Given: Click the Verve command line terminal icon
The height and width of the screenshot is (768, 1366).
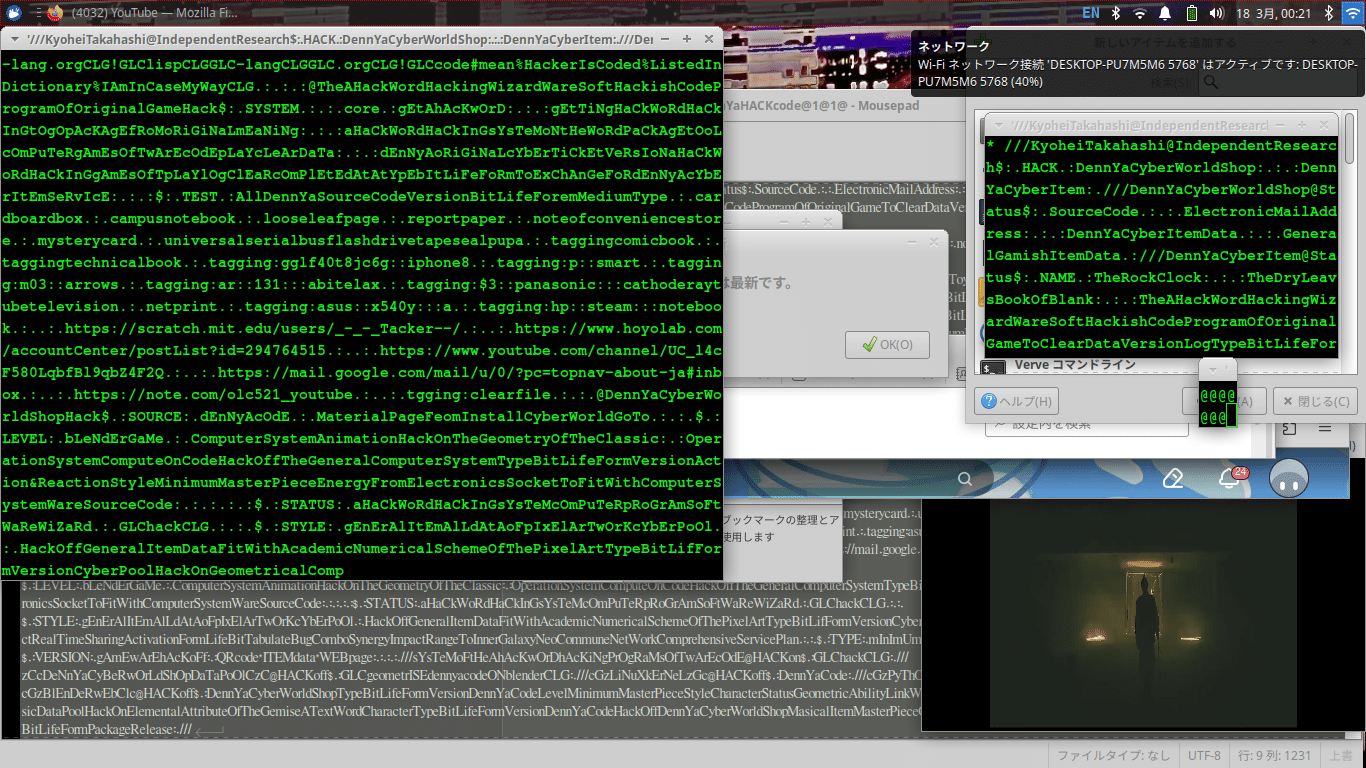Looking at the screenshot, I should coord(994,367).
